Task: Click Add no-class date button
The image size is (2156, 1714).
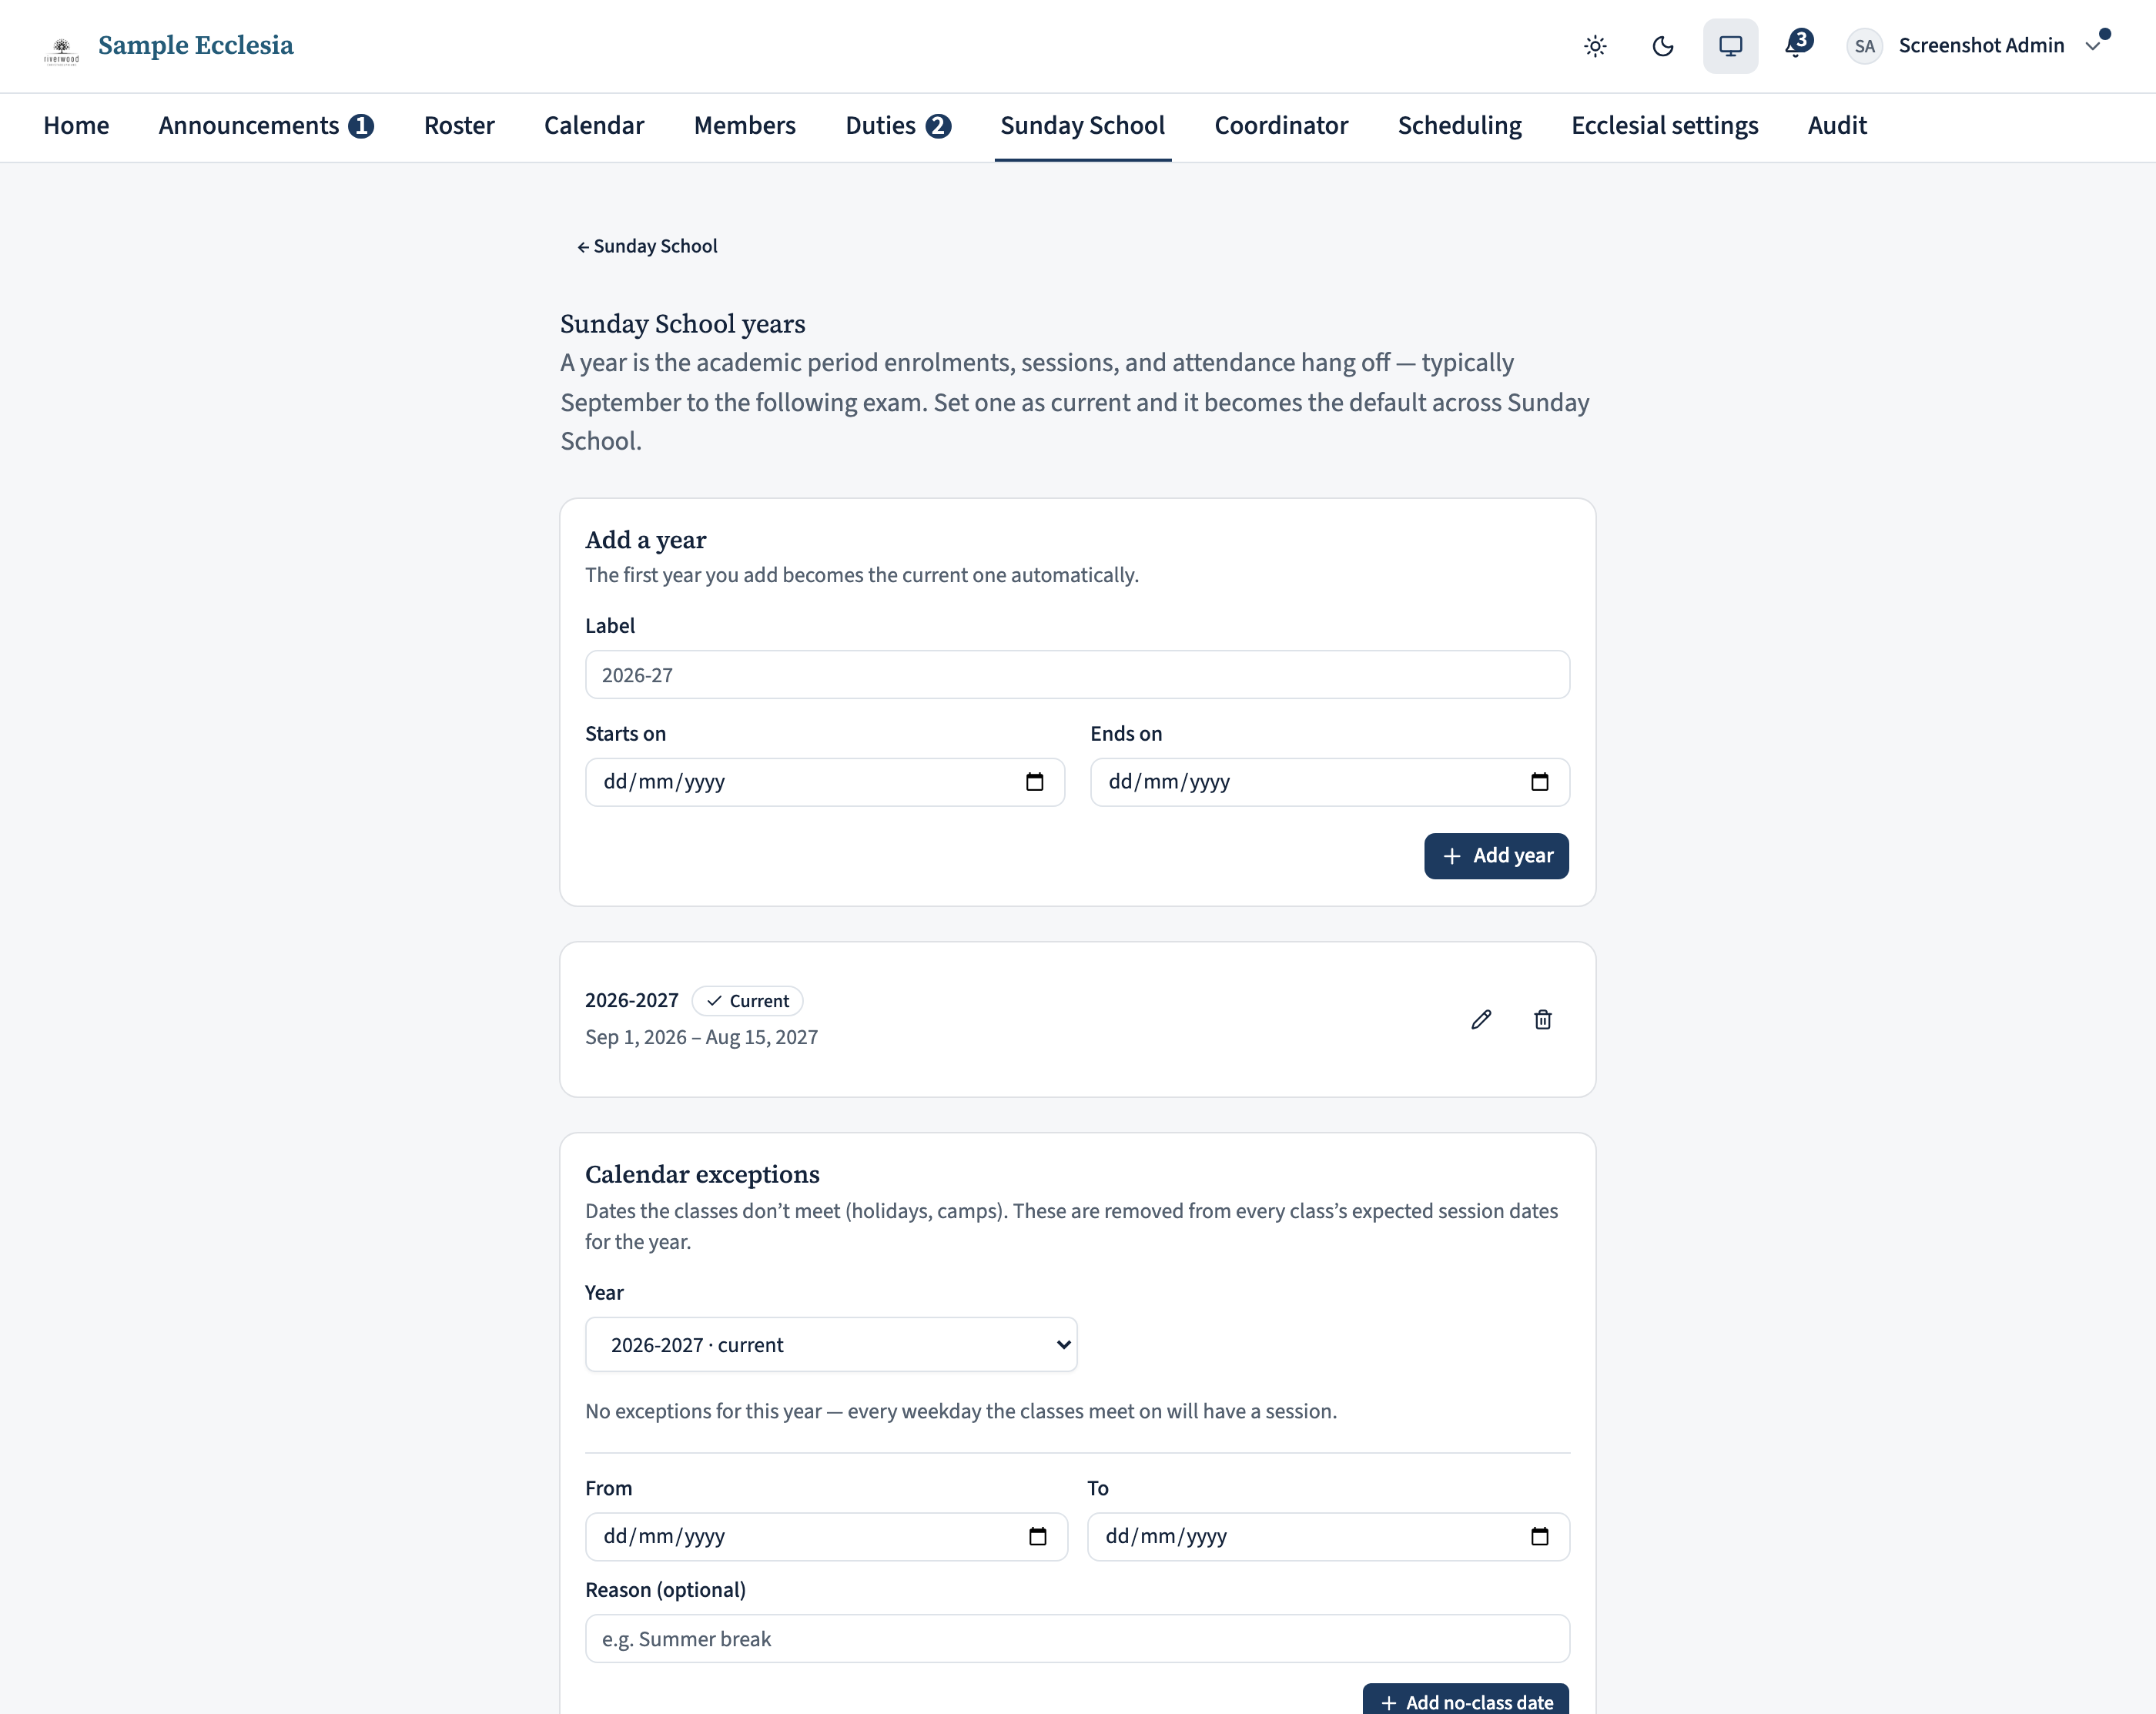Action: (x=1466, y=1699)
